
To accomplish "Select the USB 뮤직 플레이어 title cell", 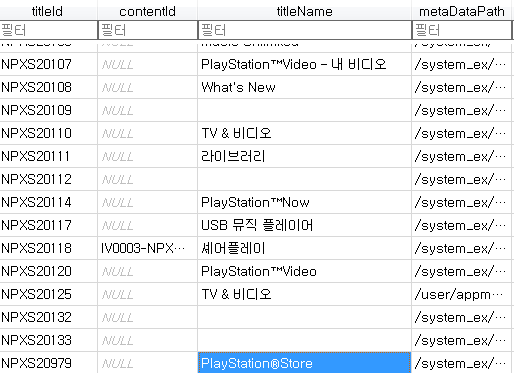I will click(304, 225).
